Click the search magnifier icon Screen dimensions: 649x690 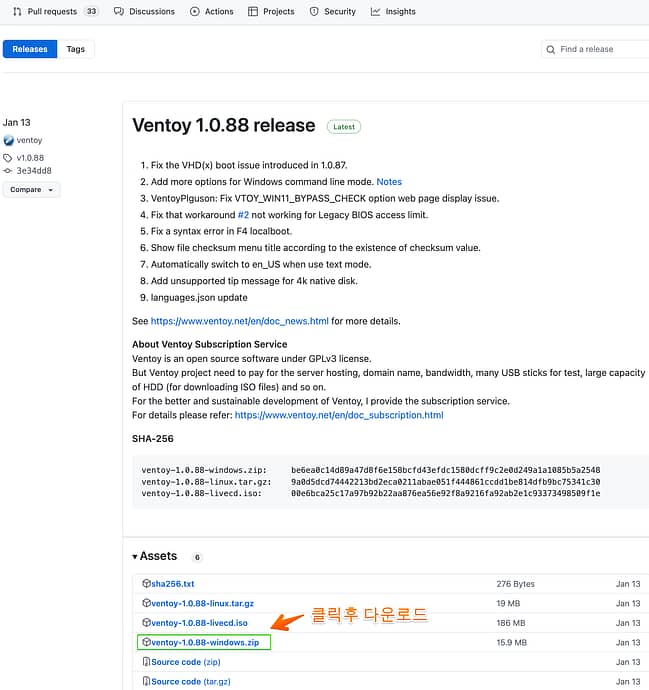pos(550,49)
